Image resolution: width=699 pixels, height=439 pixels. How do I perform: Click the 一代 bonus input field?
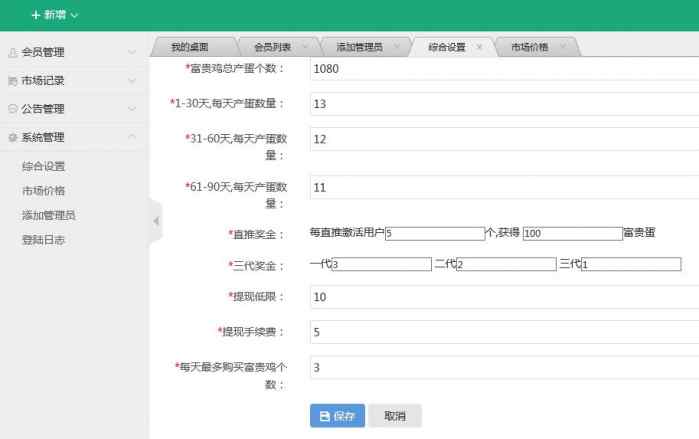pyautogui.click(x=380, y=264)
